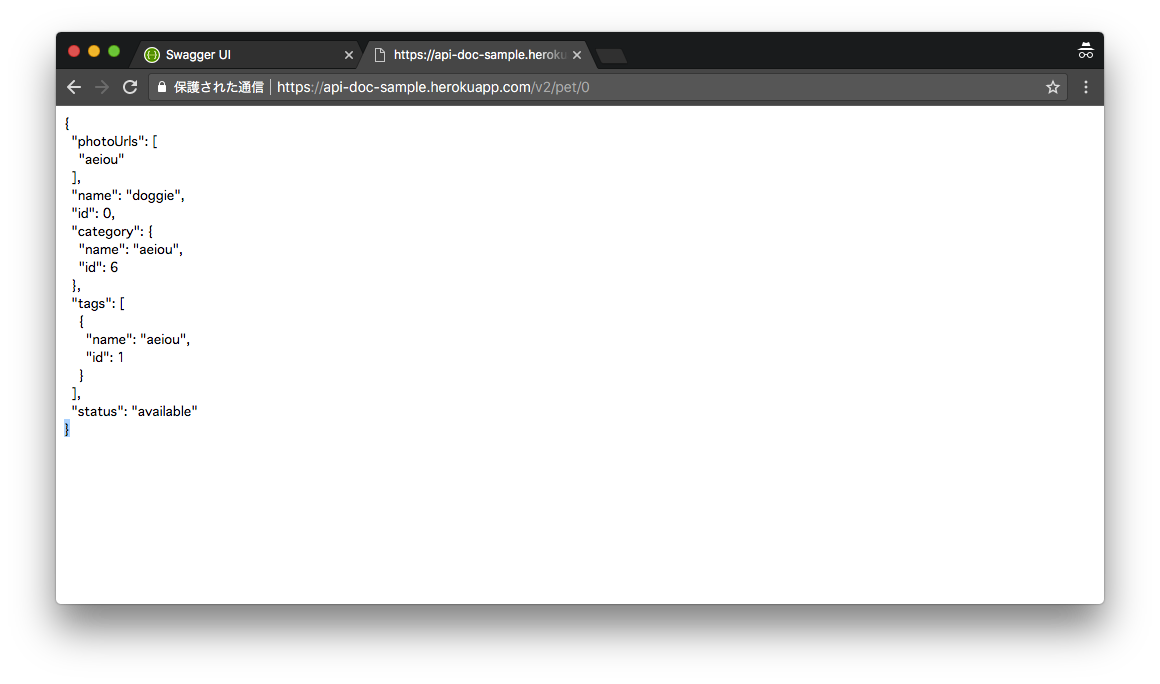Viewport: 1160px width, 684px height.
Task: Click the Swagger UI tab favicon
Action: (x=152, y=55)
